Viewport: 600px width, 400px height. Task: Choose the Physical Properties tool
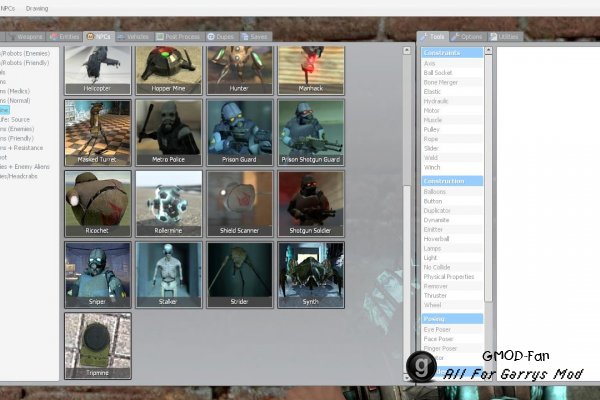(452, 277)
